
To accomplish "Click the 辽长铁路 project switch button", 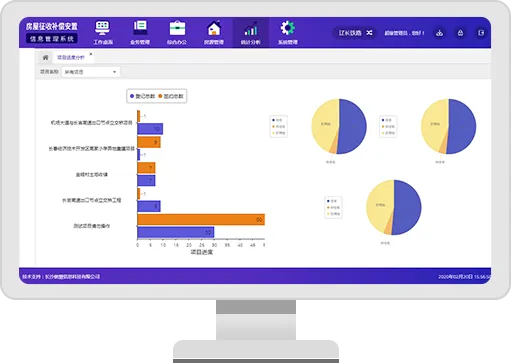I will click(355, 33).
